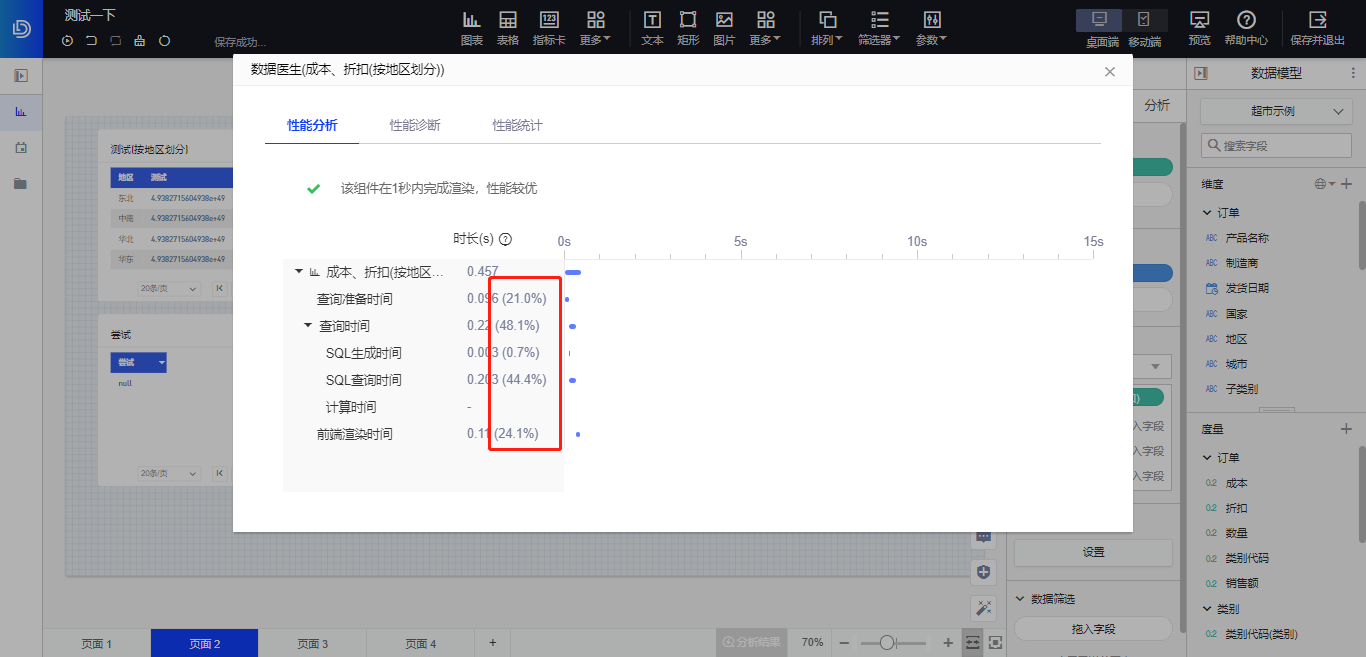Image resolution: width=1366 pixels, height=657 pixels.
Task: Switch to 移动端 mobile view
Action: click(1145, 20)
